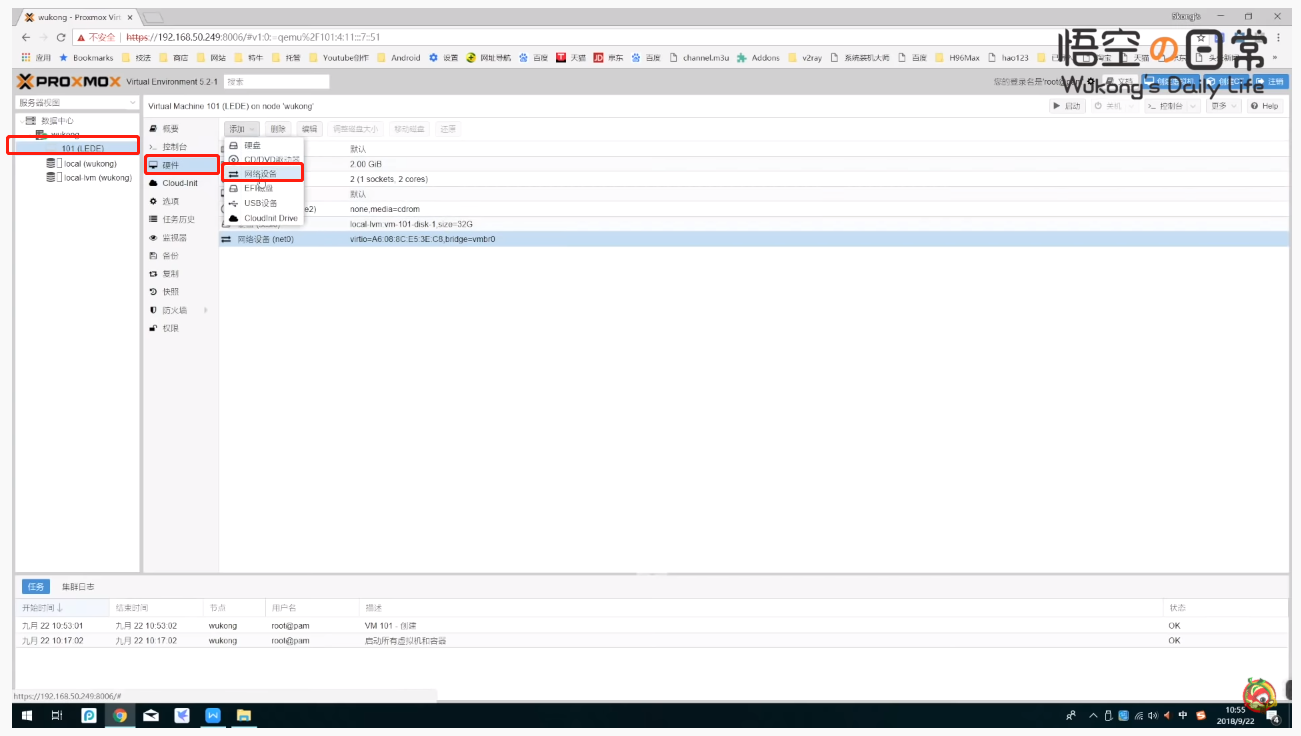1301x736 pixels.
Task: Expand the 防火墙 submenu arrow
Action: point(207,310)
